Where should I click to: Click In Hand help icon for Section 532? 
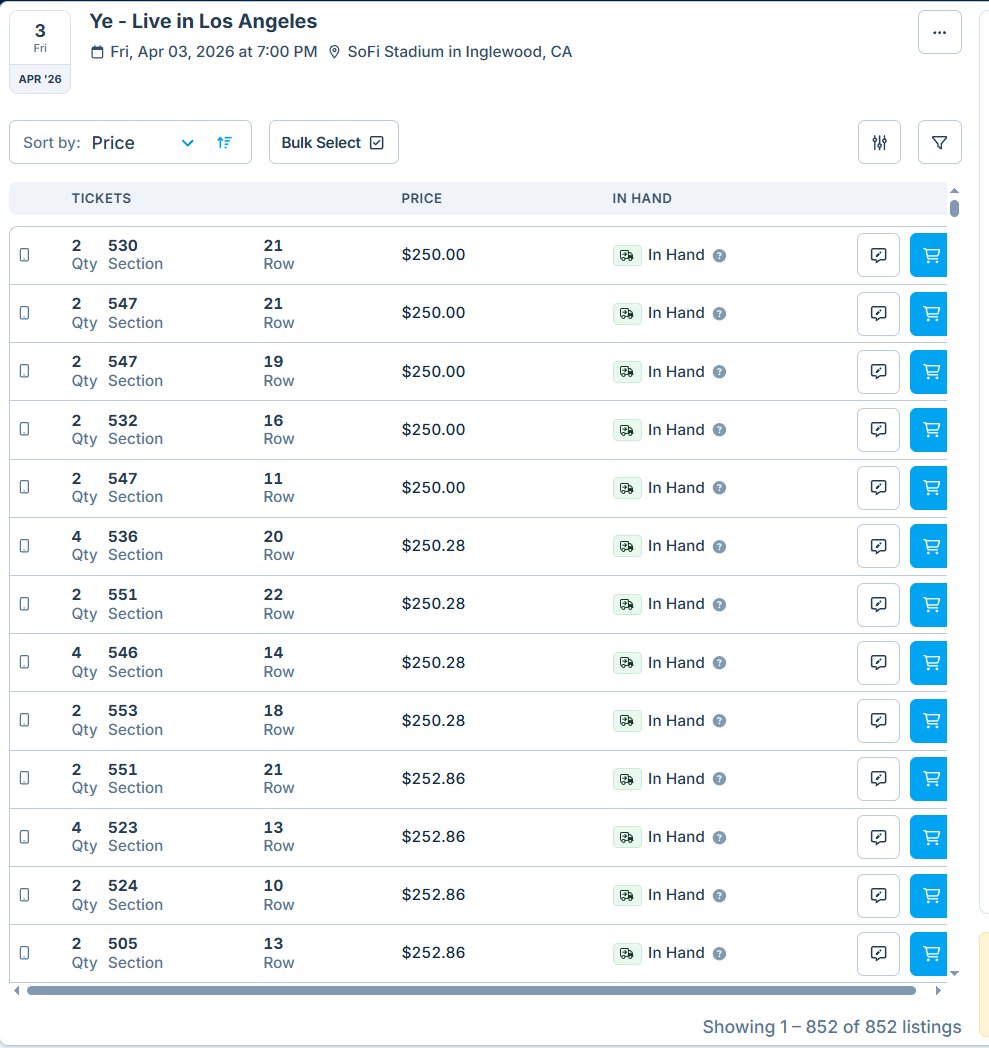click(x=719, y=430)
